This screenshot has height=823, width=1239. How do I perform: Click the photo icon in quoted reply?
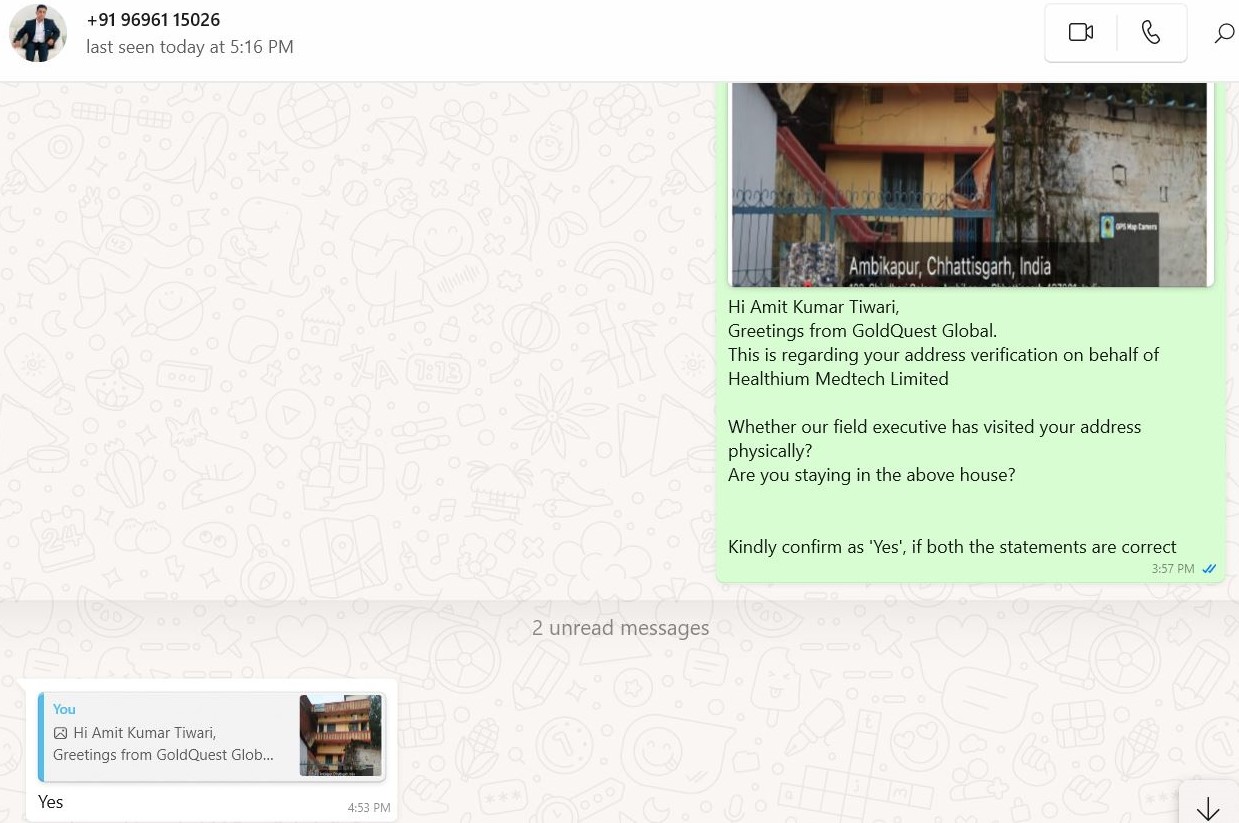pyautogui.click(x=60, y=733)
